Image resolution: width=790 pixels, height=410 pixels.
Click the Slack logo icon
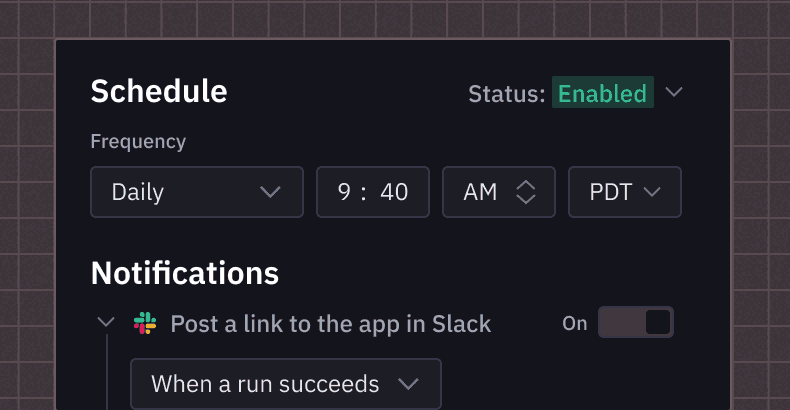click(145, 323)
